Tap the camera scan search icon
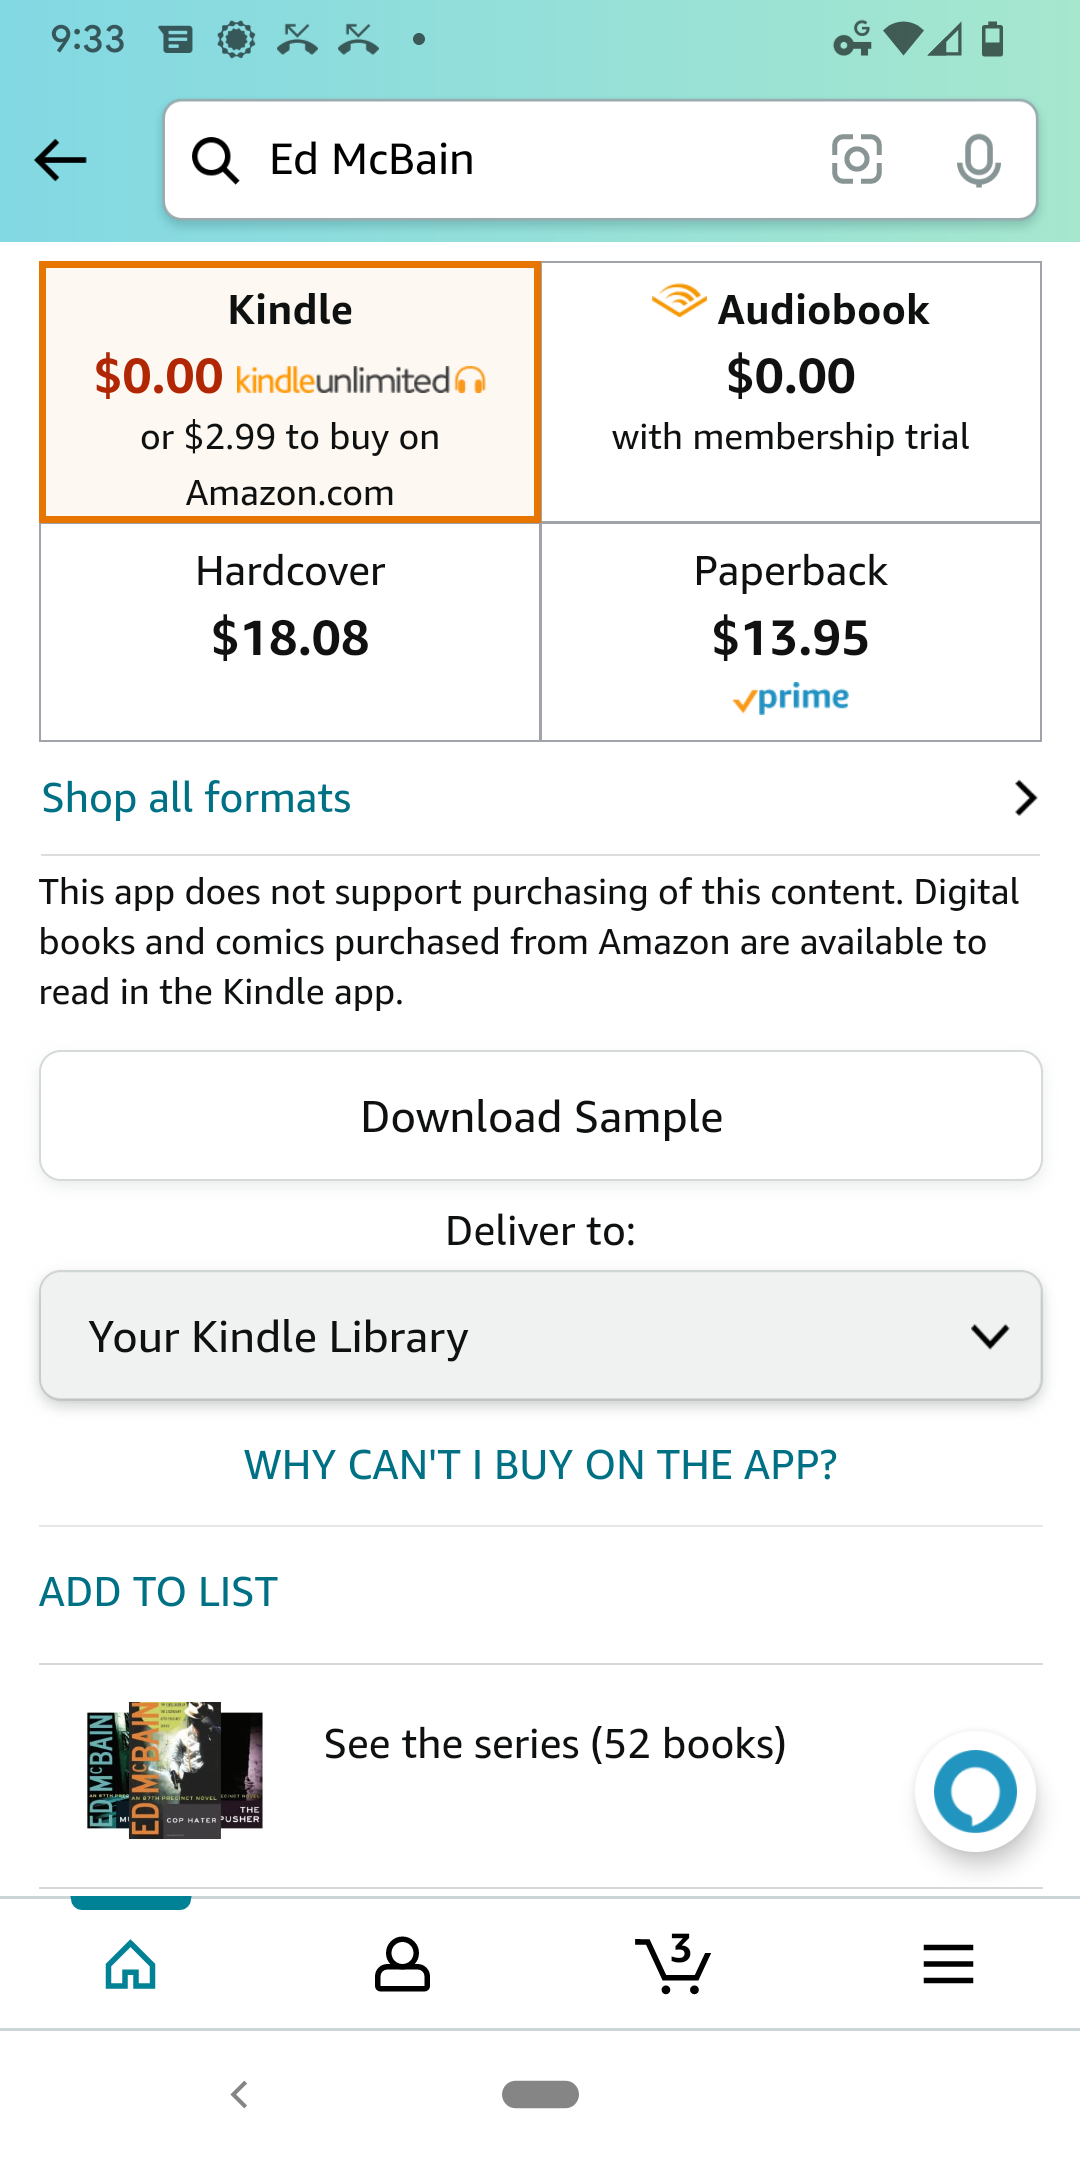 click(x=857, y=159)
